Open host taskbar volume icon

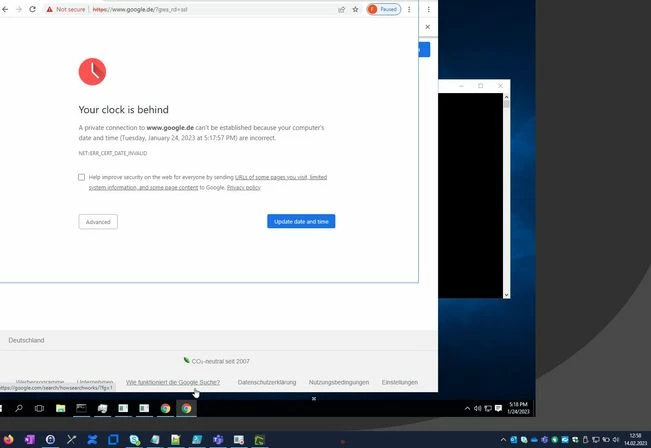point(616,440)
